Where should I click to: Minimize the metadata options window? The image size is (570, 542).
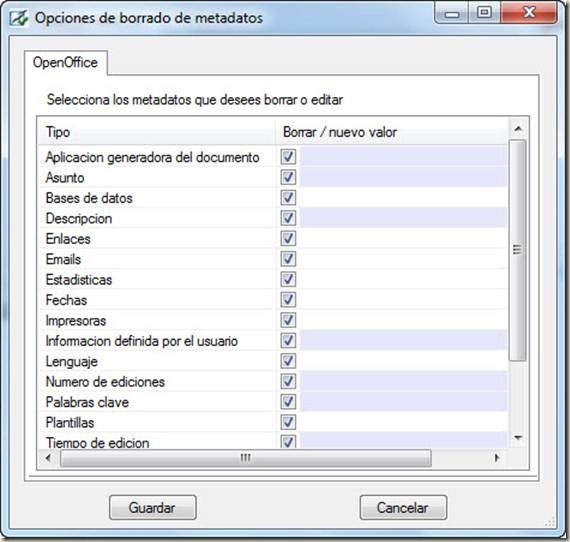click(452, 13)
